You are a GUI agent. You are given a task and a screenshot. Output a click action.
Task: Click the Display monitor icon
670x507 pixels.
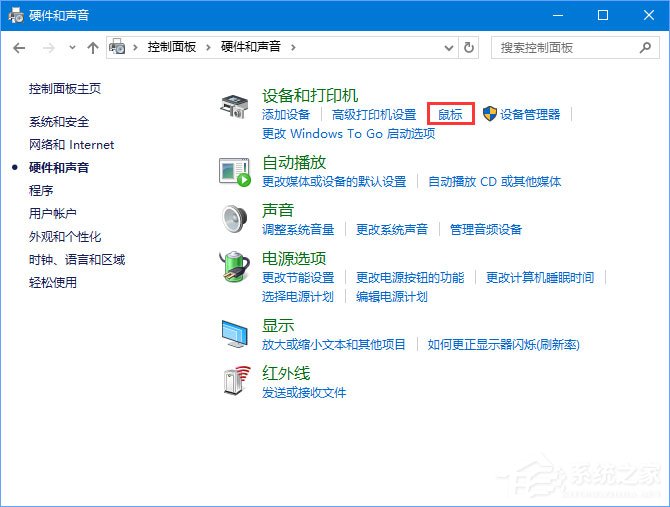pos(235,334)
